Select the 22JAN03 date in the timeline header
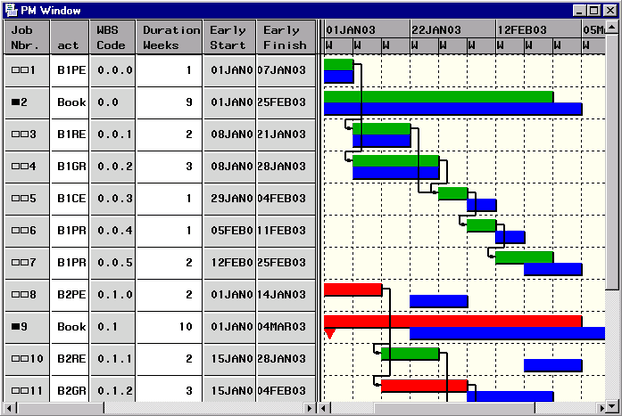Viewport: 622px width, 416px height. pyautogui.click(x=436, y=30)
